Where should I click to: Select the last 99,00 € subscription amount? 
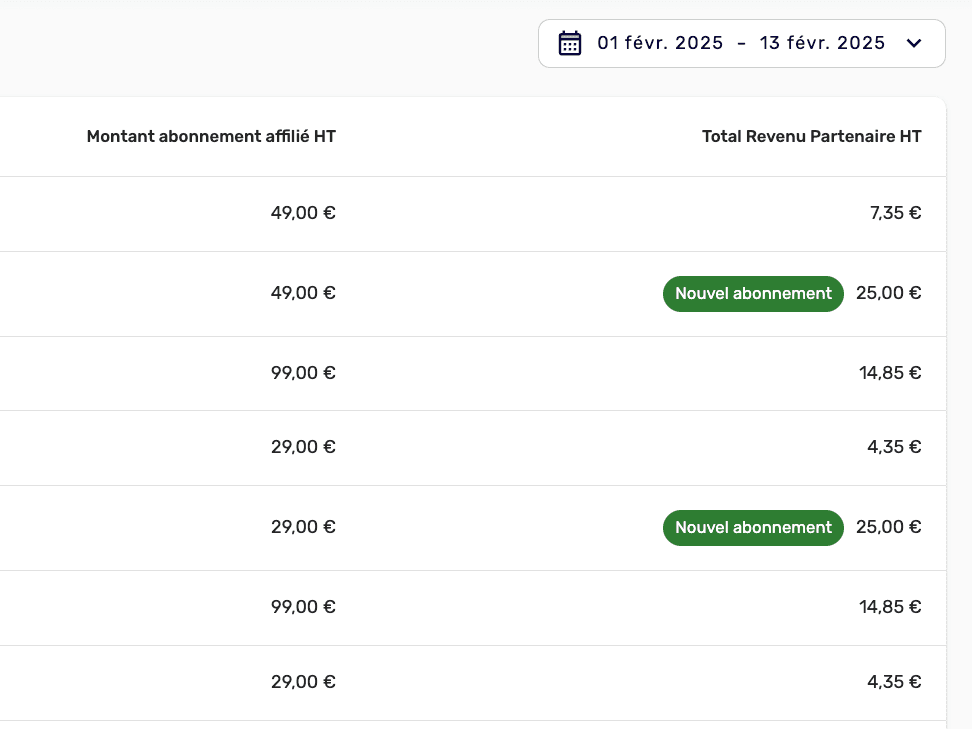[x=303, y=607]
